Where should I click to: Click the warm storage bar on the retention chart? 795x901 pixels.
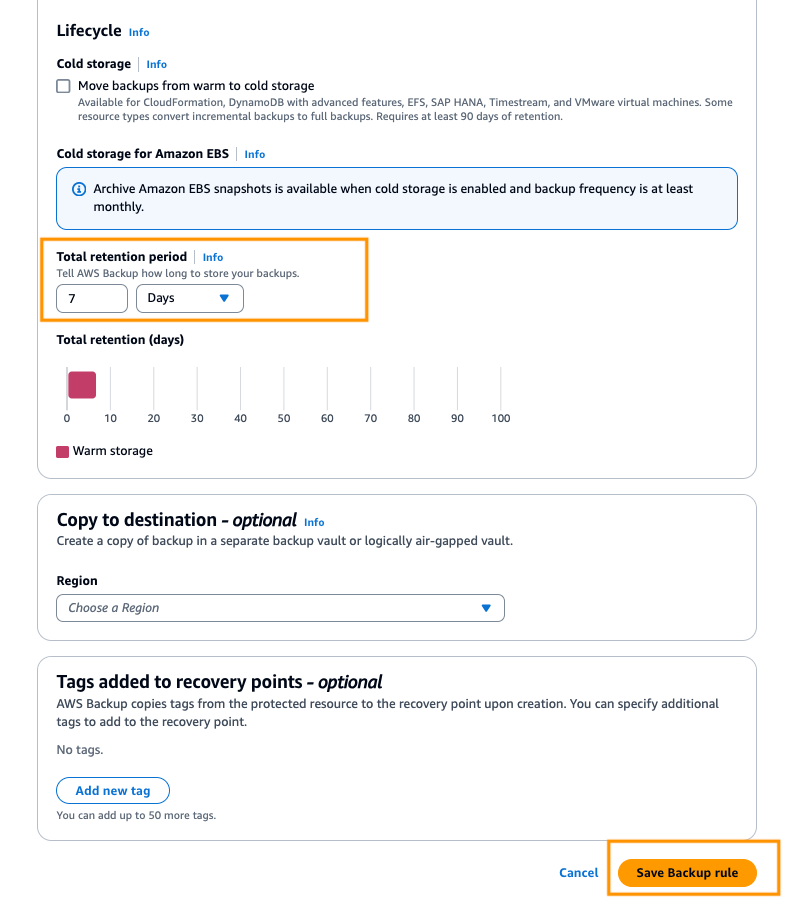81,385
